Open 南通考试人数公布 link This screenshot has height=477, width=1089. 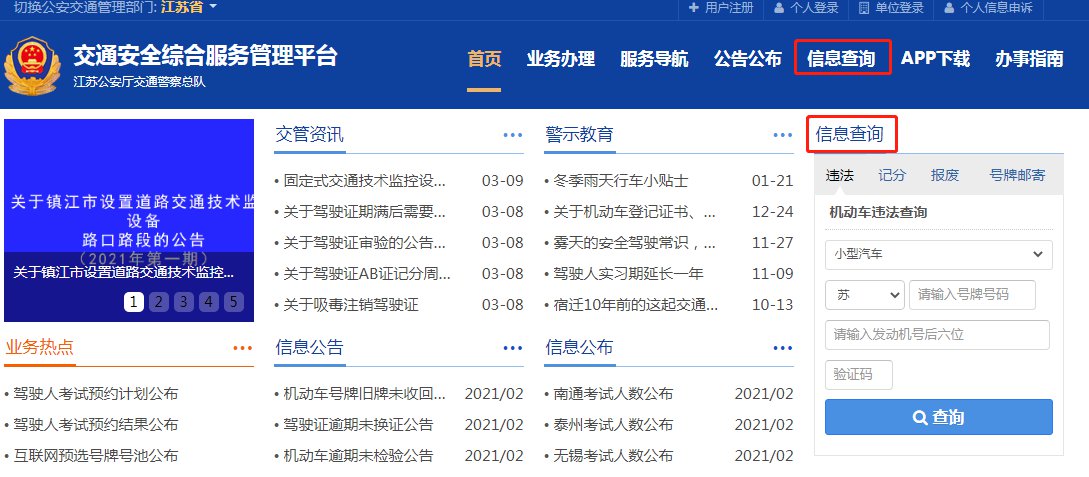tap(613, 394)
